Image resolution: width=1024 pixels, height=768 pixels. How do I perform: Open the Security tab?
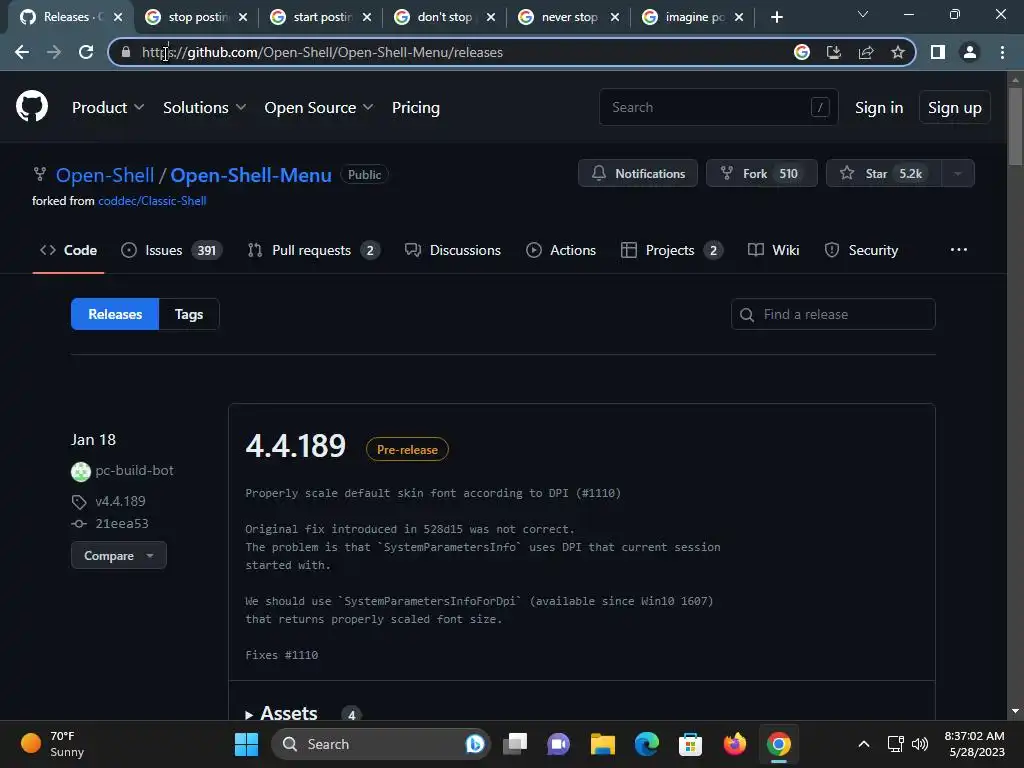click(861, 250)
